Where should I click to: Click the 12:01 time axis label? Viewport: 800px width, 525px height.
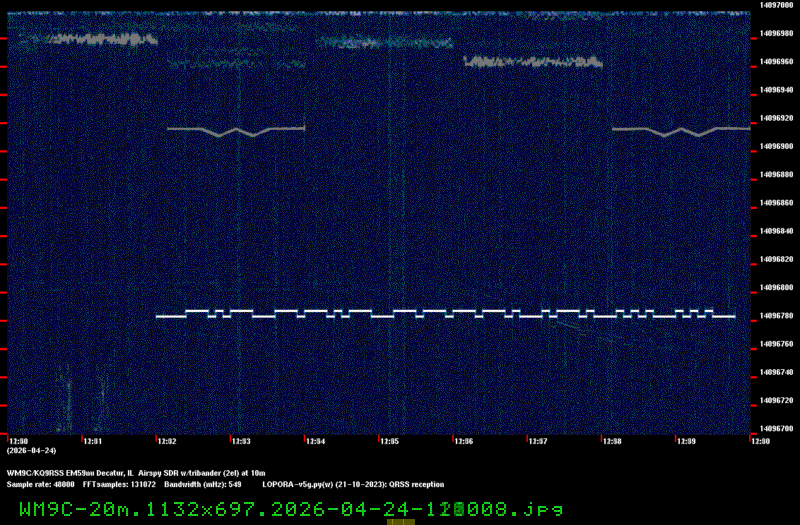coord(92,440)
